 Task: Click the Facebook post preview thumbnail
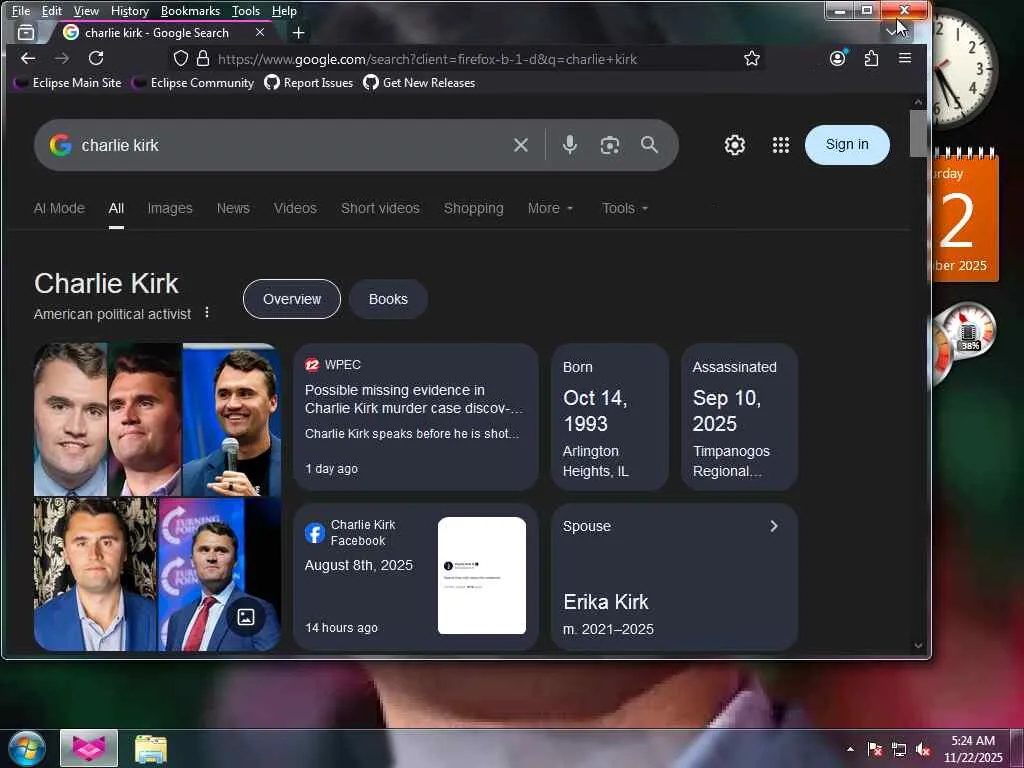(482, 575)
